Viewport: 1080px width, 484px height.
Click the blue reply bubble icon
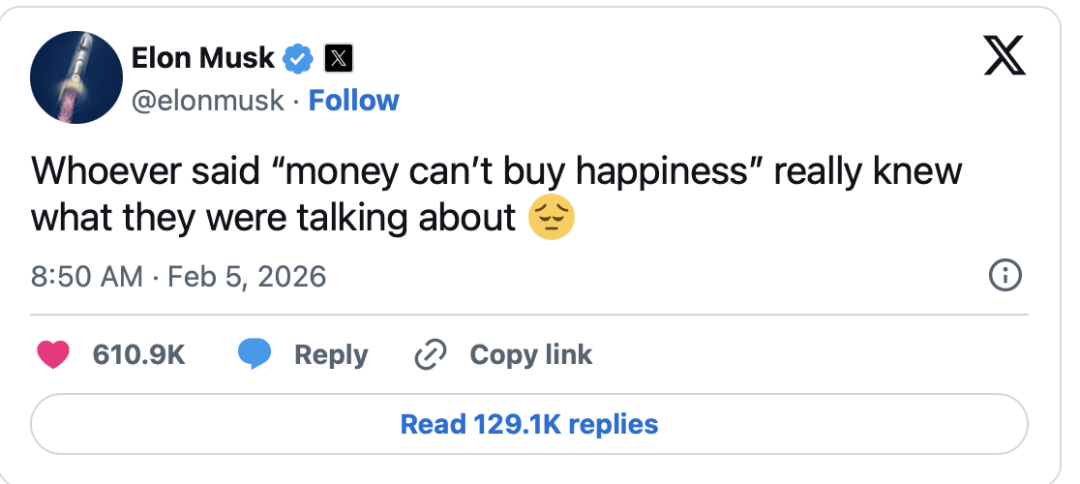click(255, 355)
